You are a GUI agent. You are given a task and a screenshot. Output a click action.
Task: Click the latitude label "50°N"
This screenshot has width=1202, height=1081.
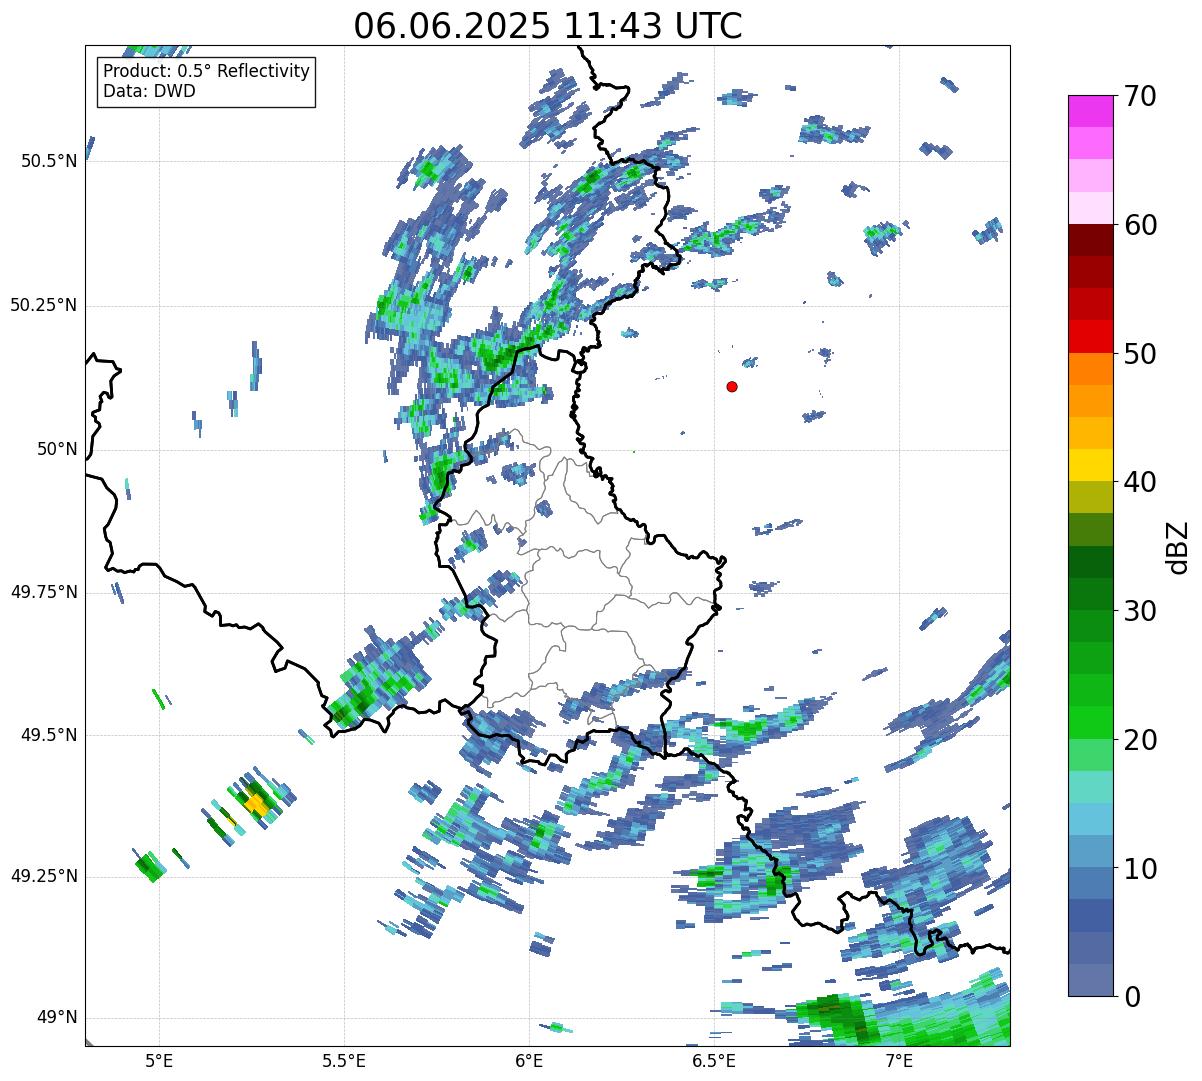coord(57,449)
